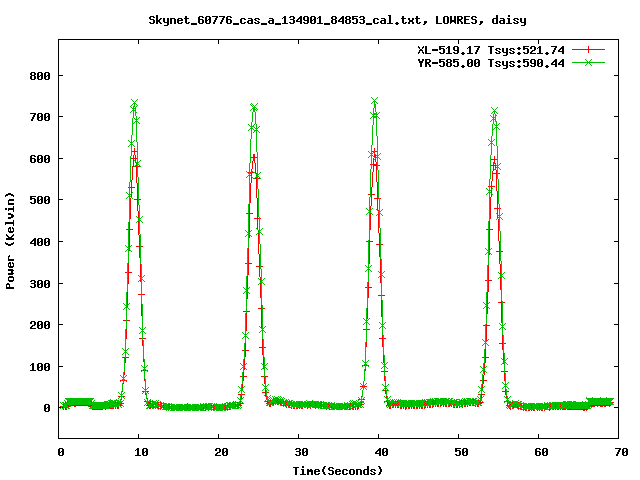Click the 60 x-axis tick label

[x=541, y=452]
